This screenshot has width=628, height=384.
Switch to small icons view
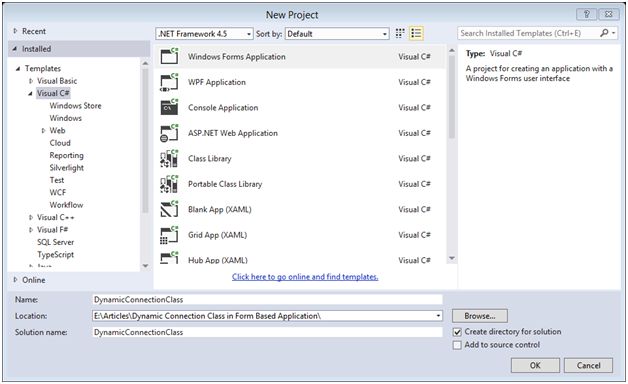point(400,33)
